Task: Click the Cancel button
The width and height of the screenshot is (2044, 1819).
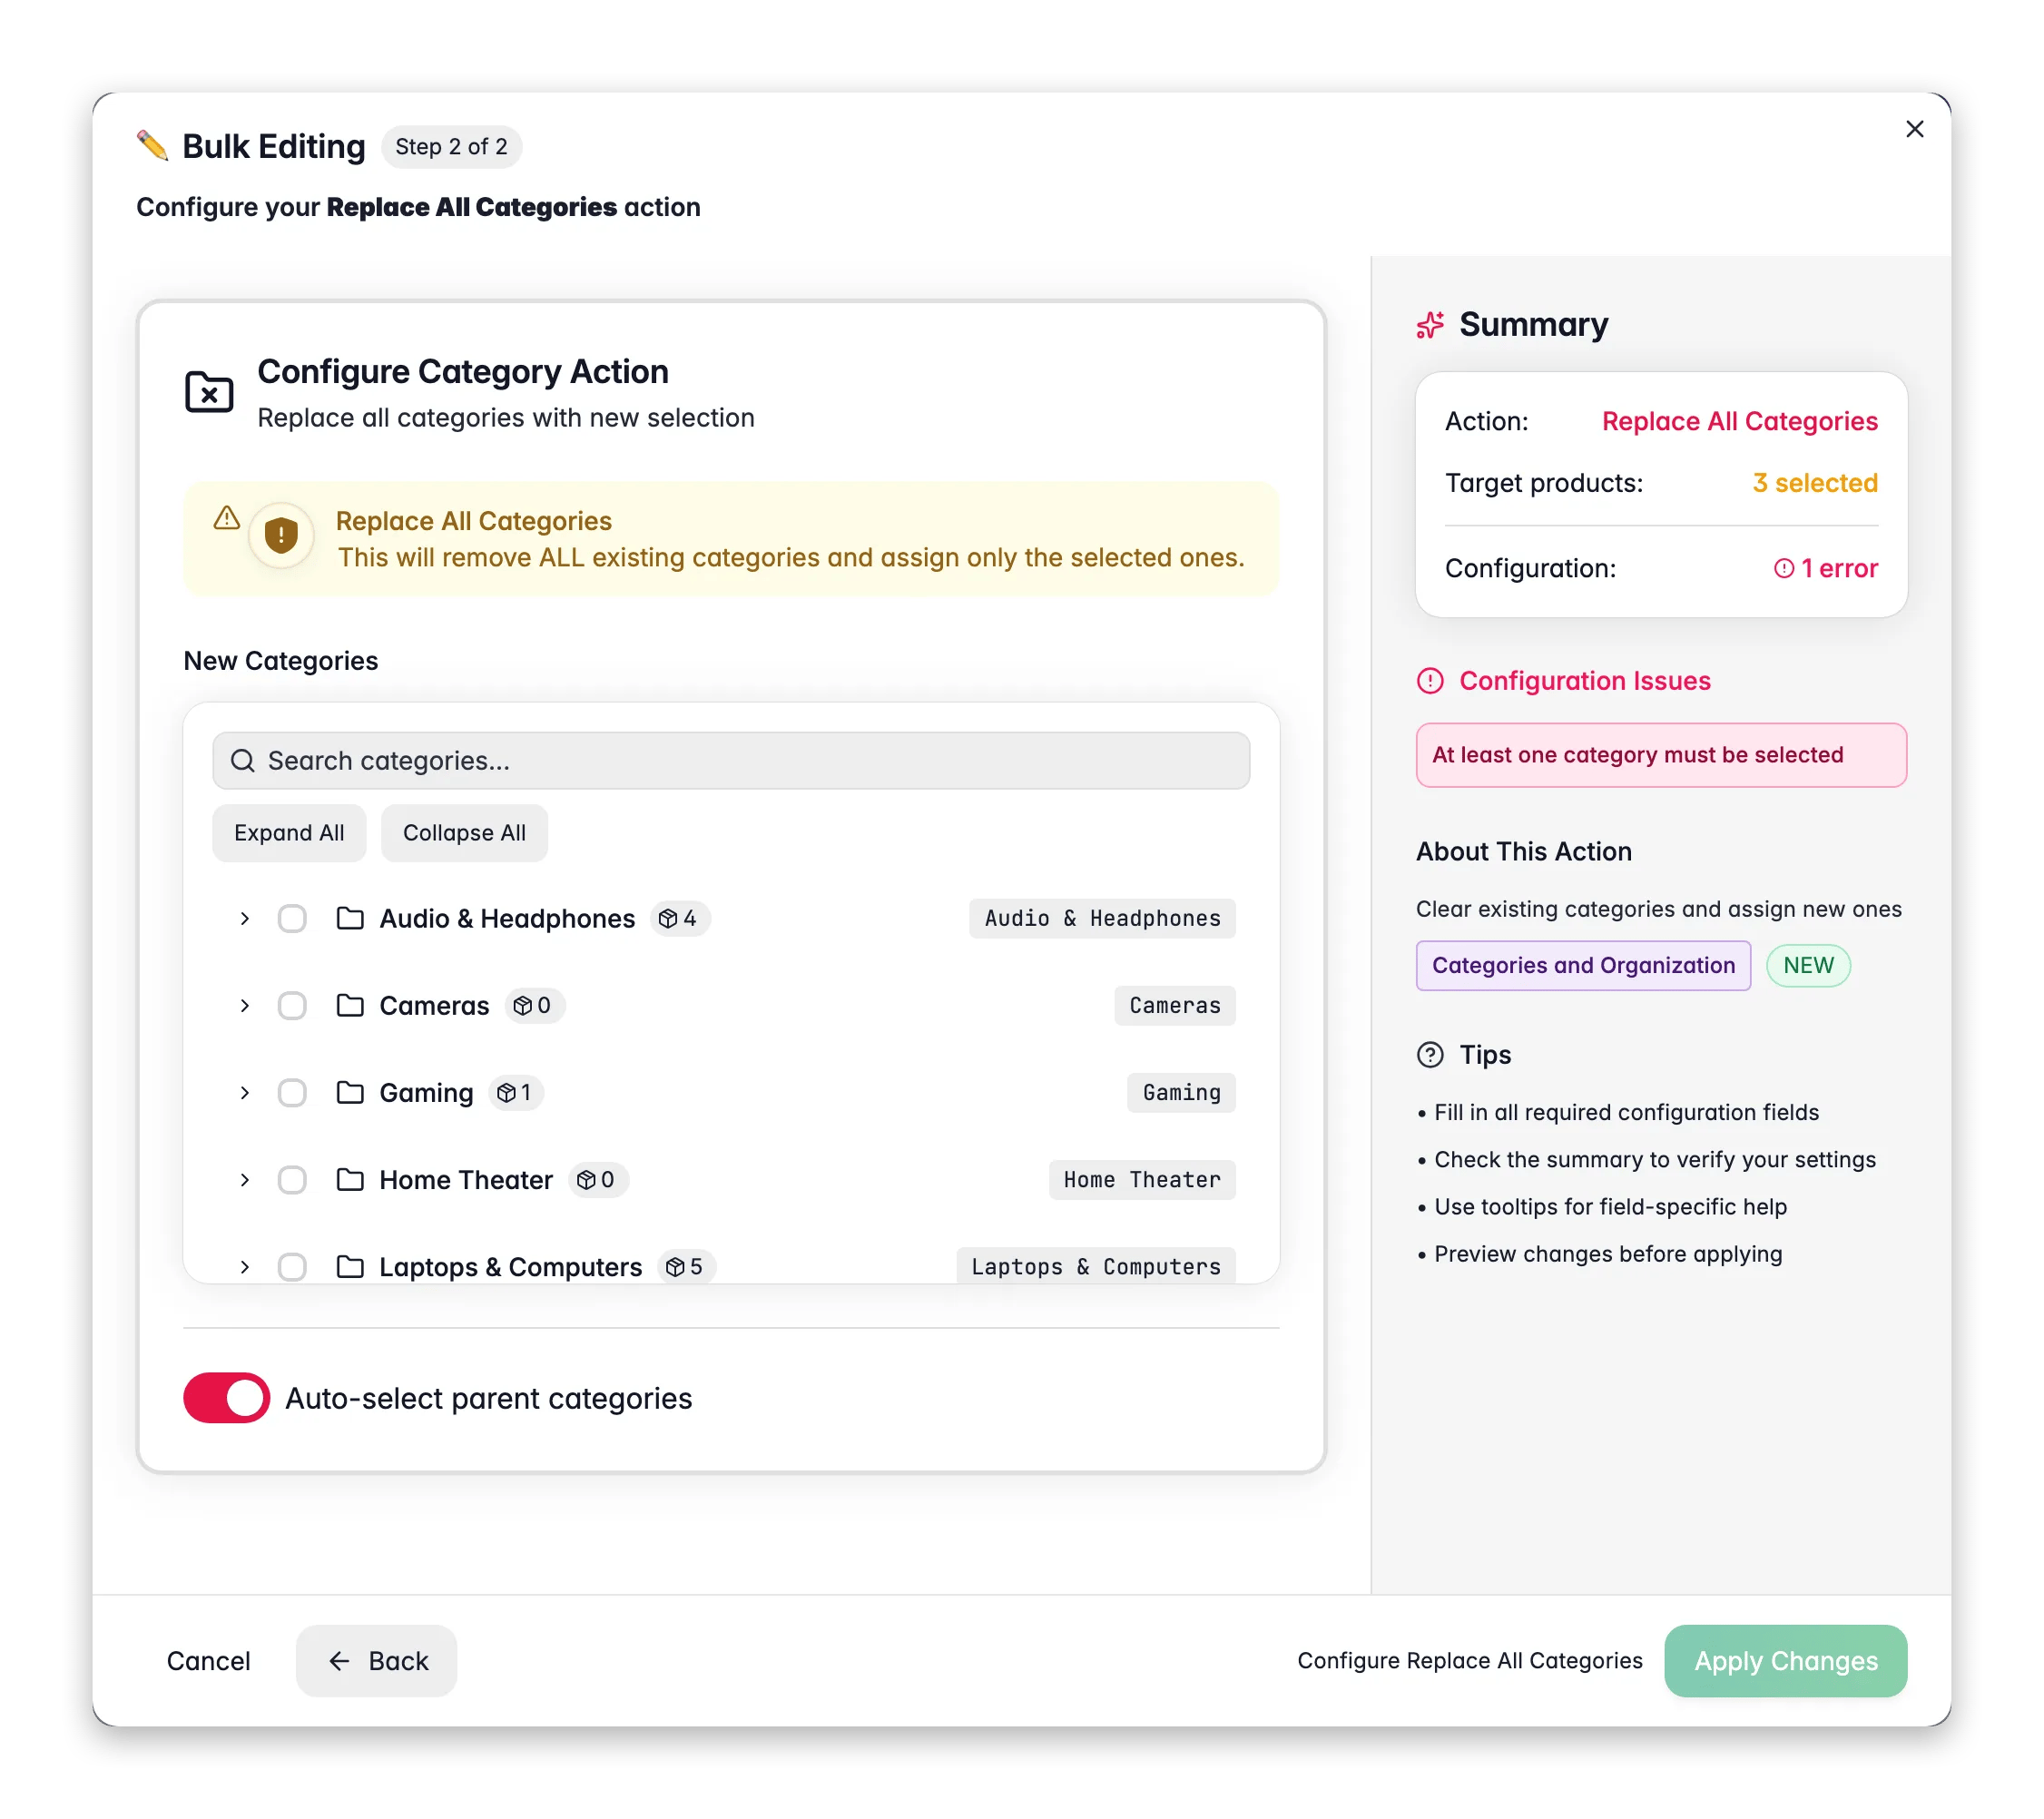Action: (209, 1660)
